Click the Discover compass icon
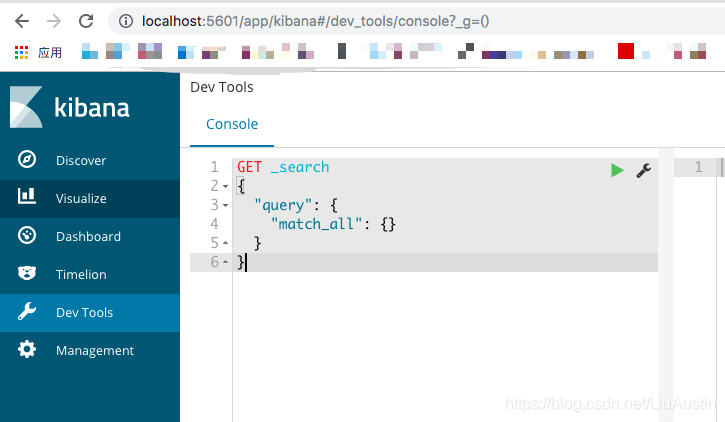The height and width of the screenshot is (422, 725). [27, 159]
